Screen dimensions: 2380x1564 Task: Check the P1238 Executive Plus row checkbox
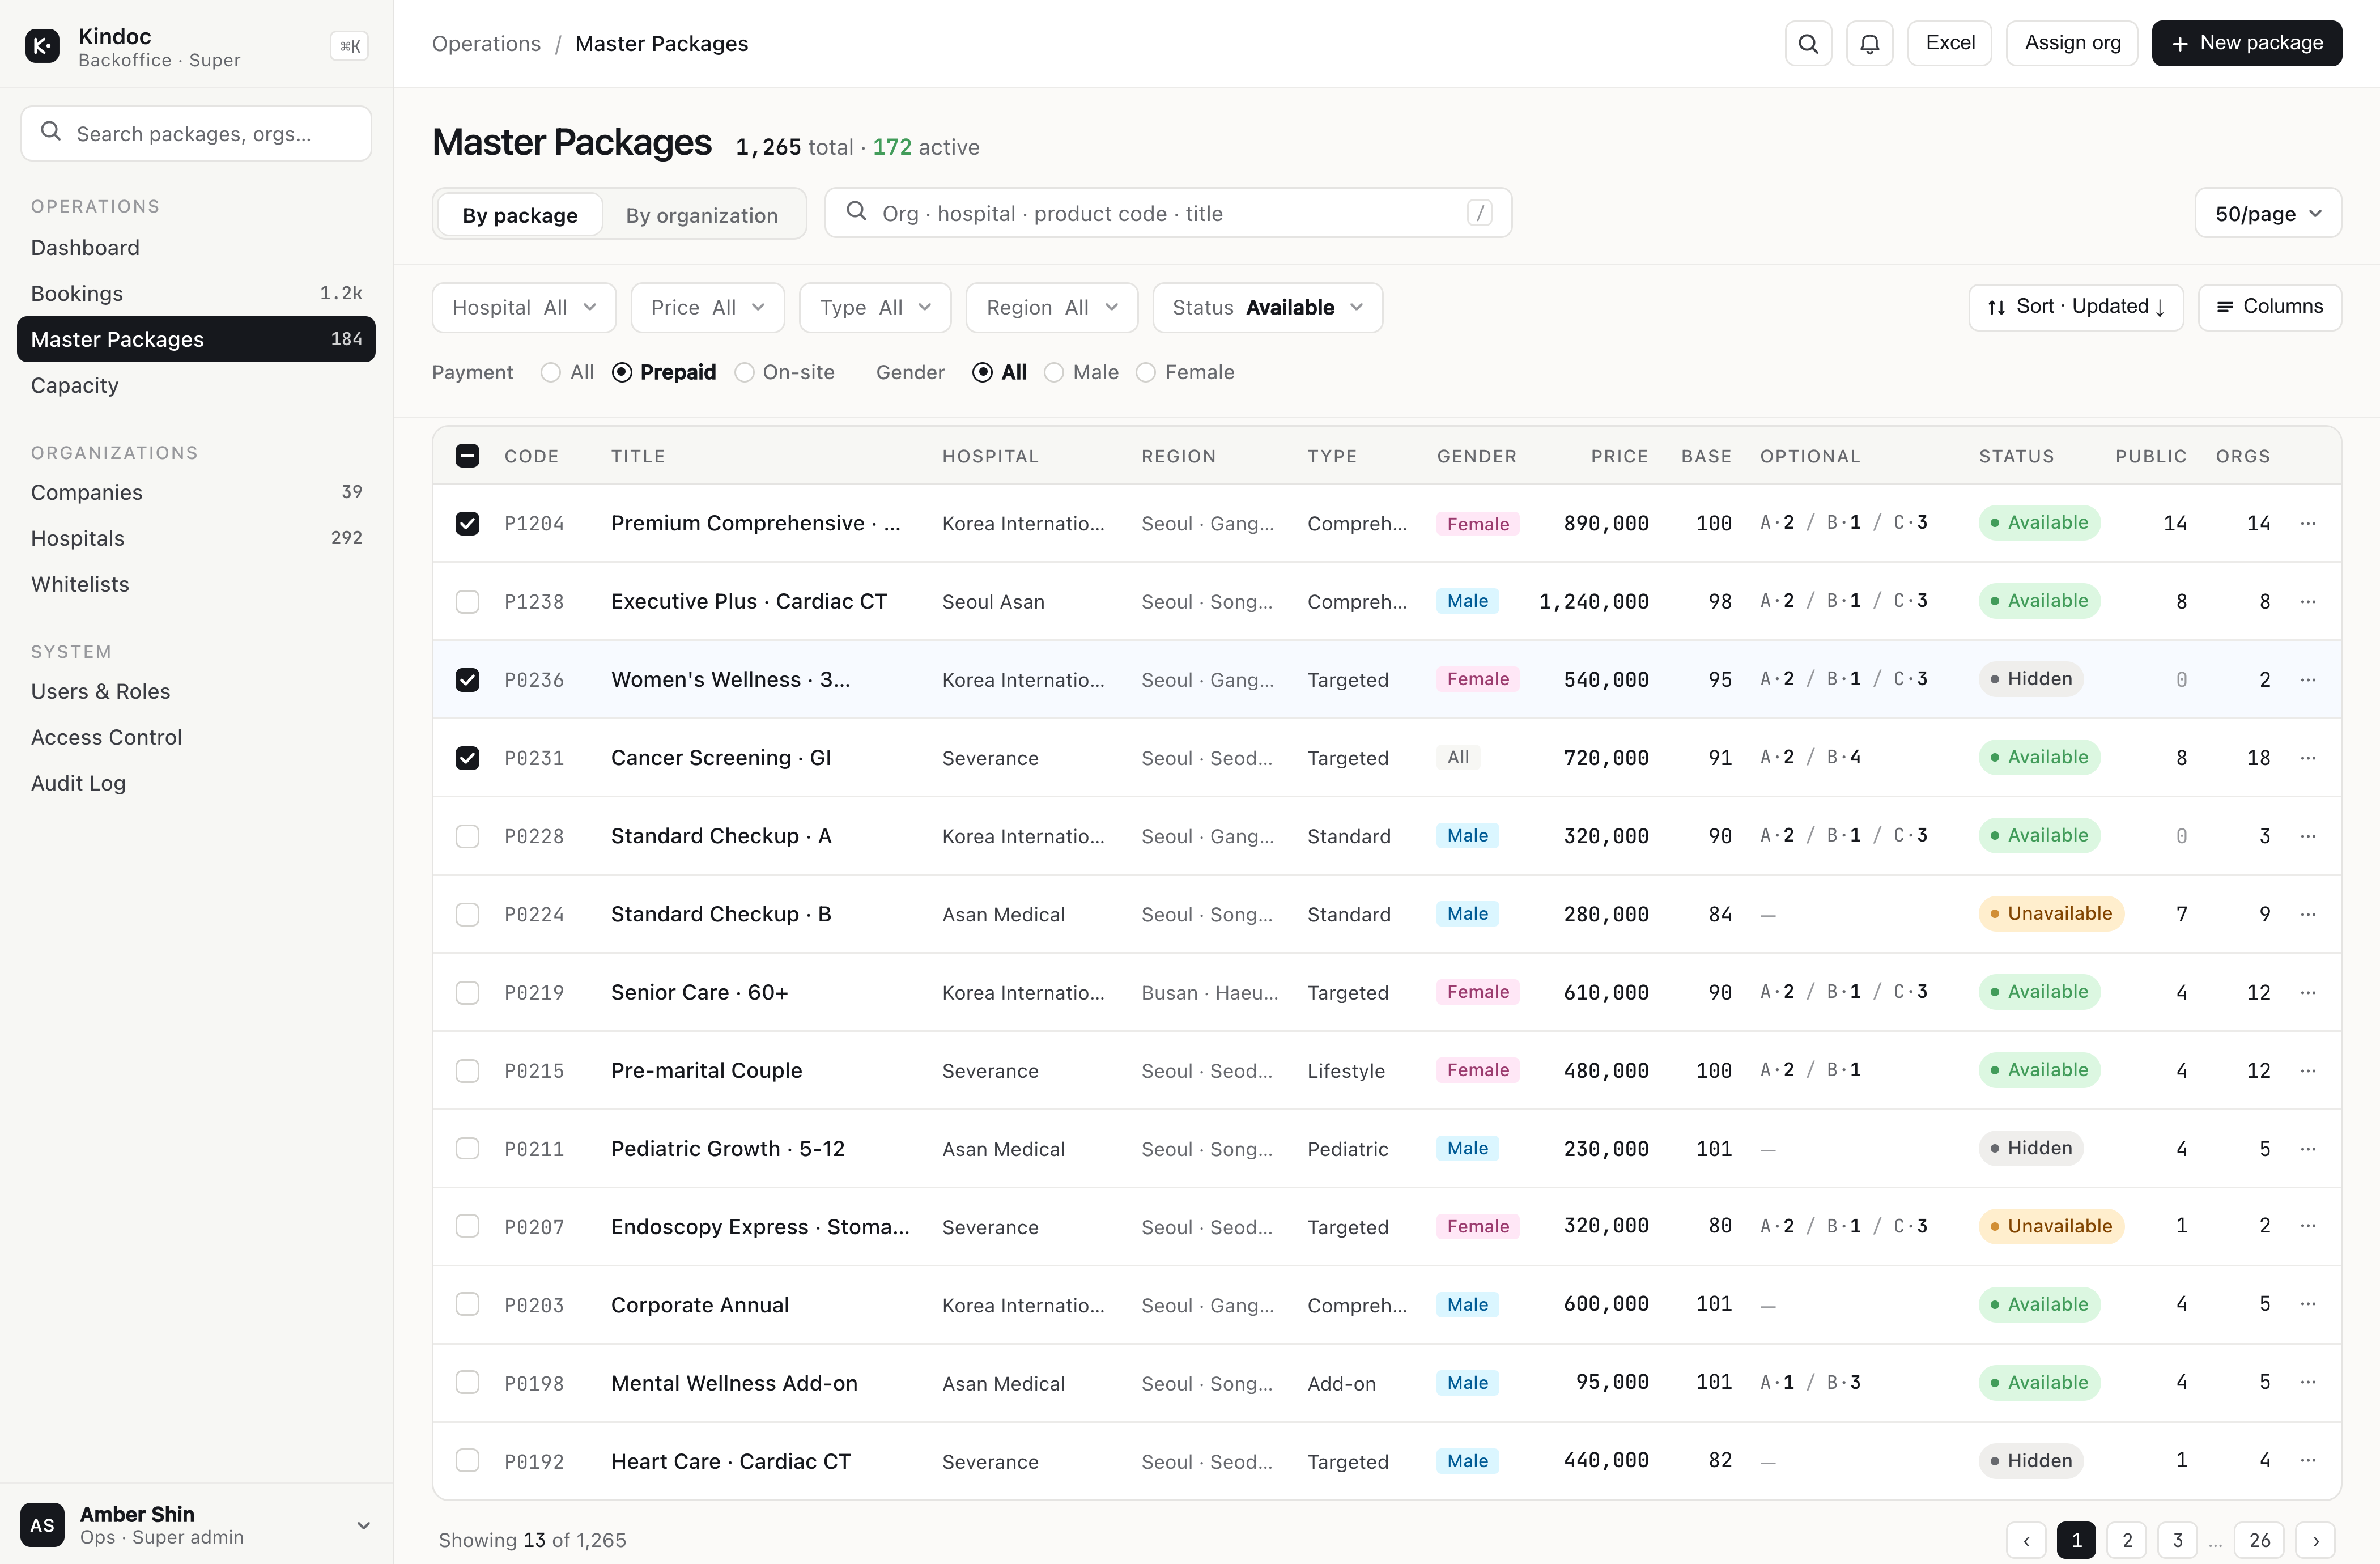(x=467, y=601)
